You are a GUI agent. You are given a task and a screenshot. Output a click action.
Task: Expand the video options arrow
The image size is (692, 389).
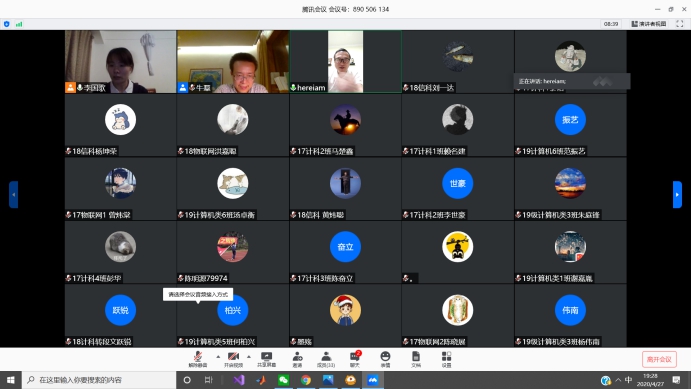tap(249, 356)
